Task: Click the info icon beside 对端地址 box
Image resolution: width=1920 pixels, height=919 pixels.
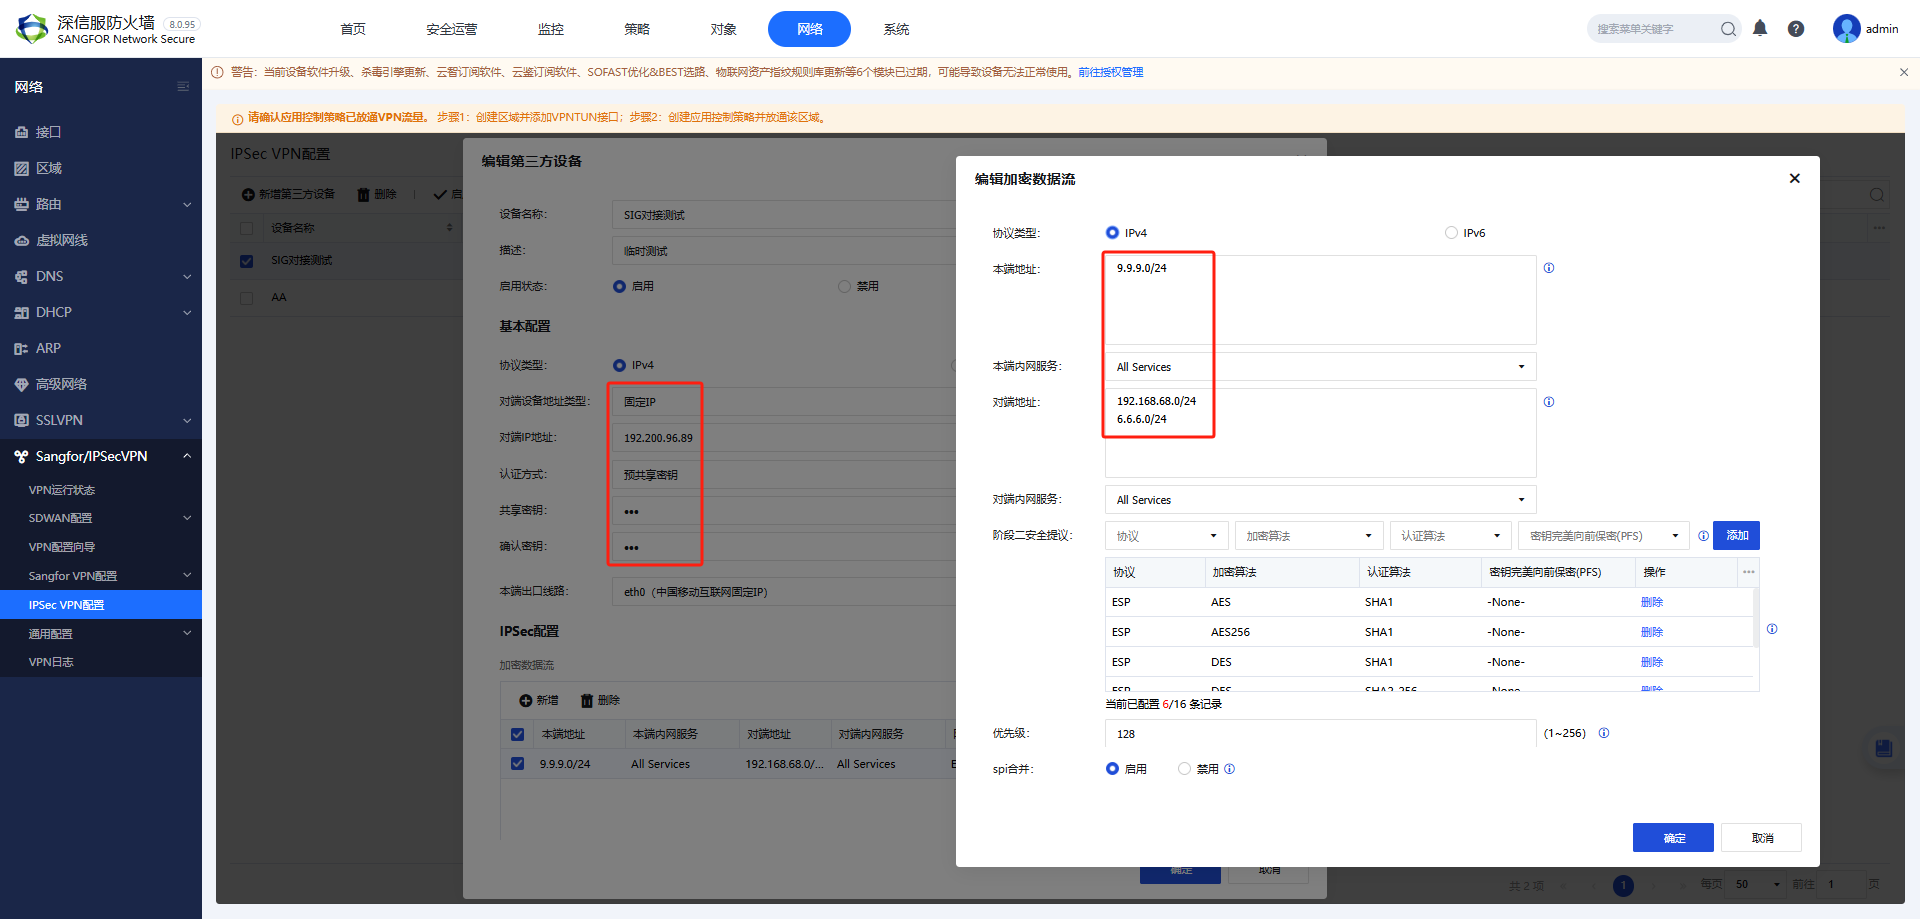Action: pos(1549,402)
